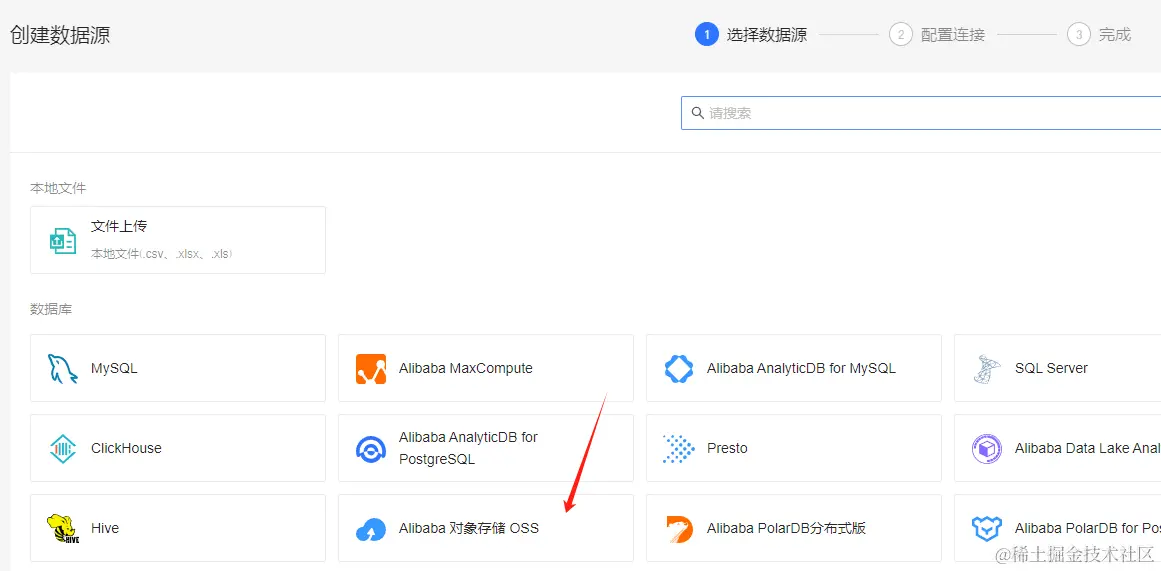Click the Presto dotted logo icon

pyautogui.click(x=678, y=449)
